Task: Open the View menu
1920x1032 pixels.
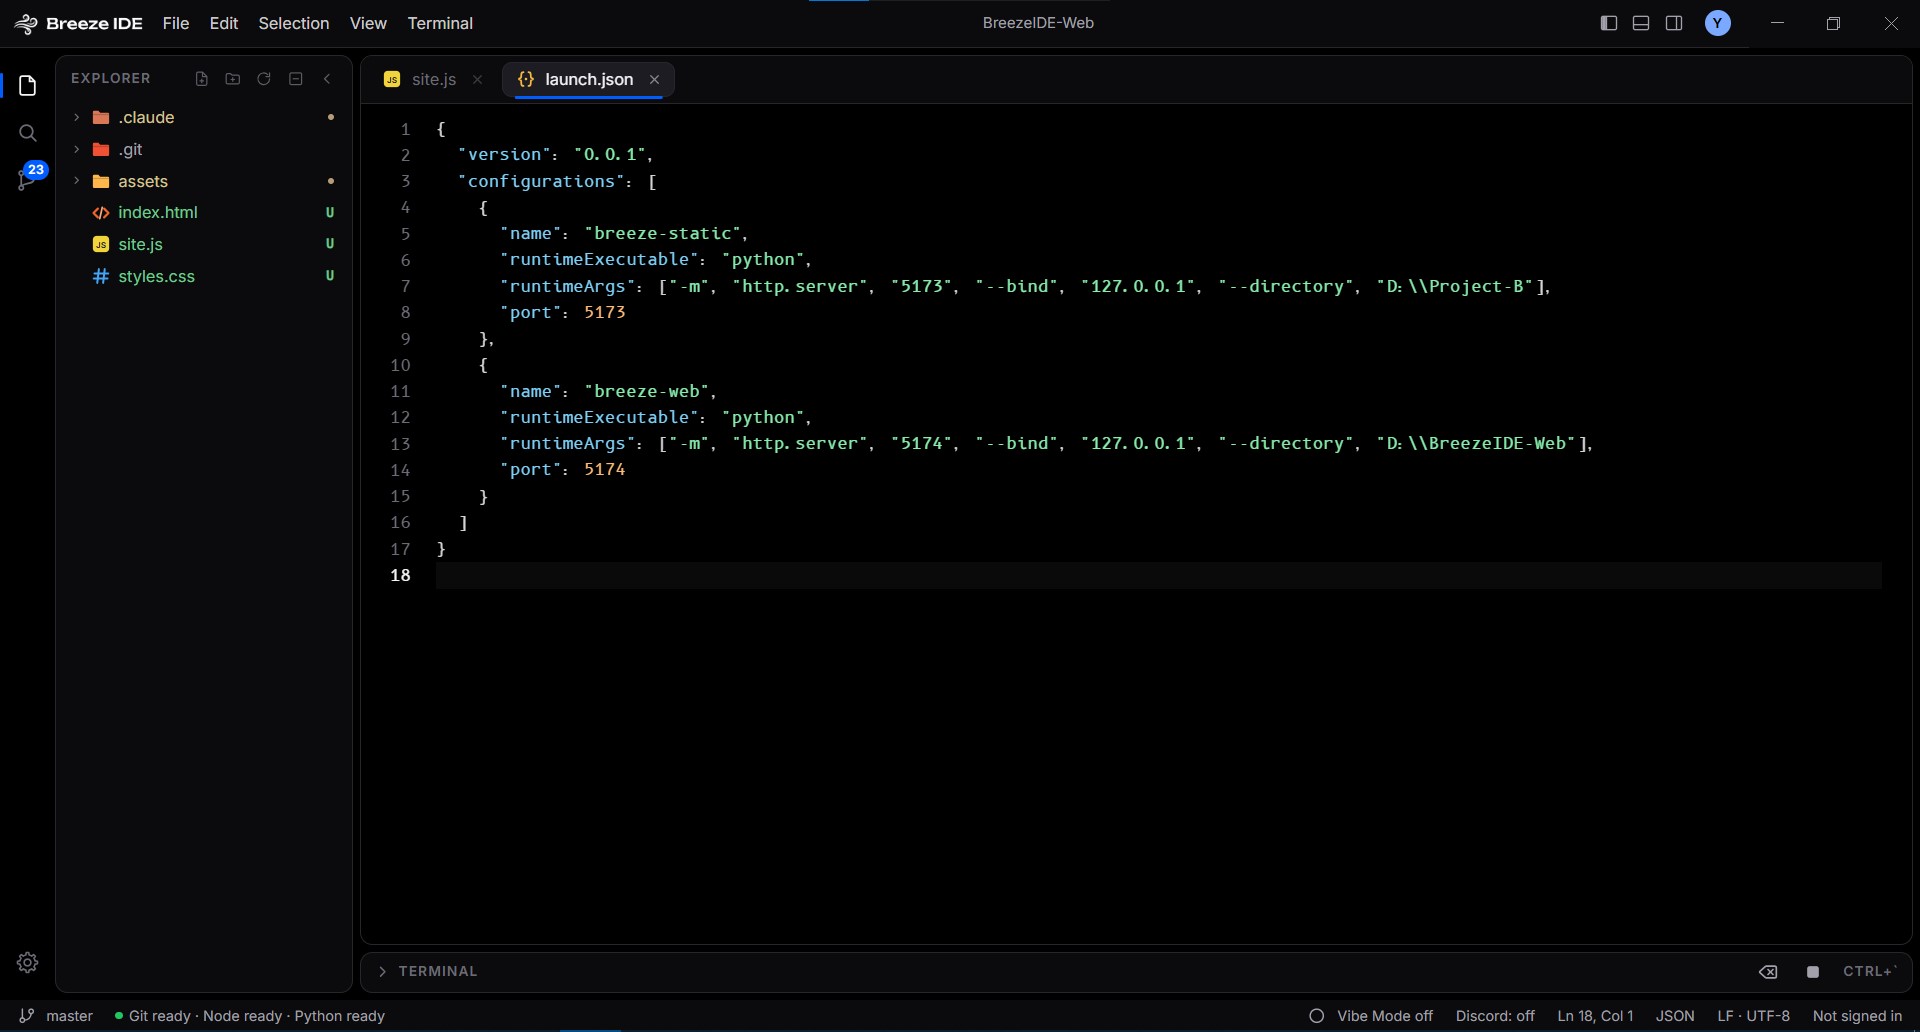Action: (x=368, y=23)
